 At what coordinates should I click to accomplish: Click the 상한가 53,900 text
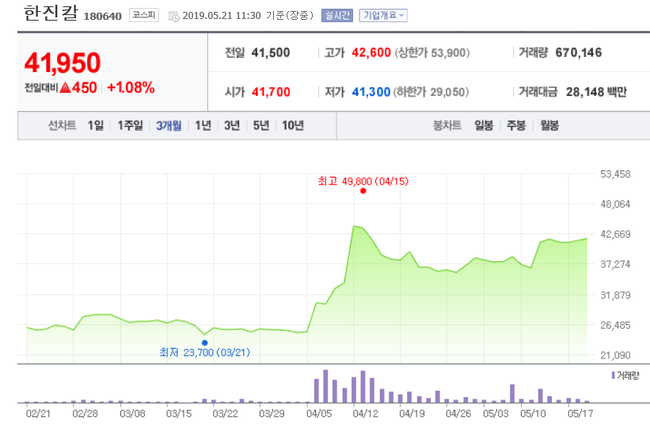pos(432,53)
